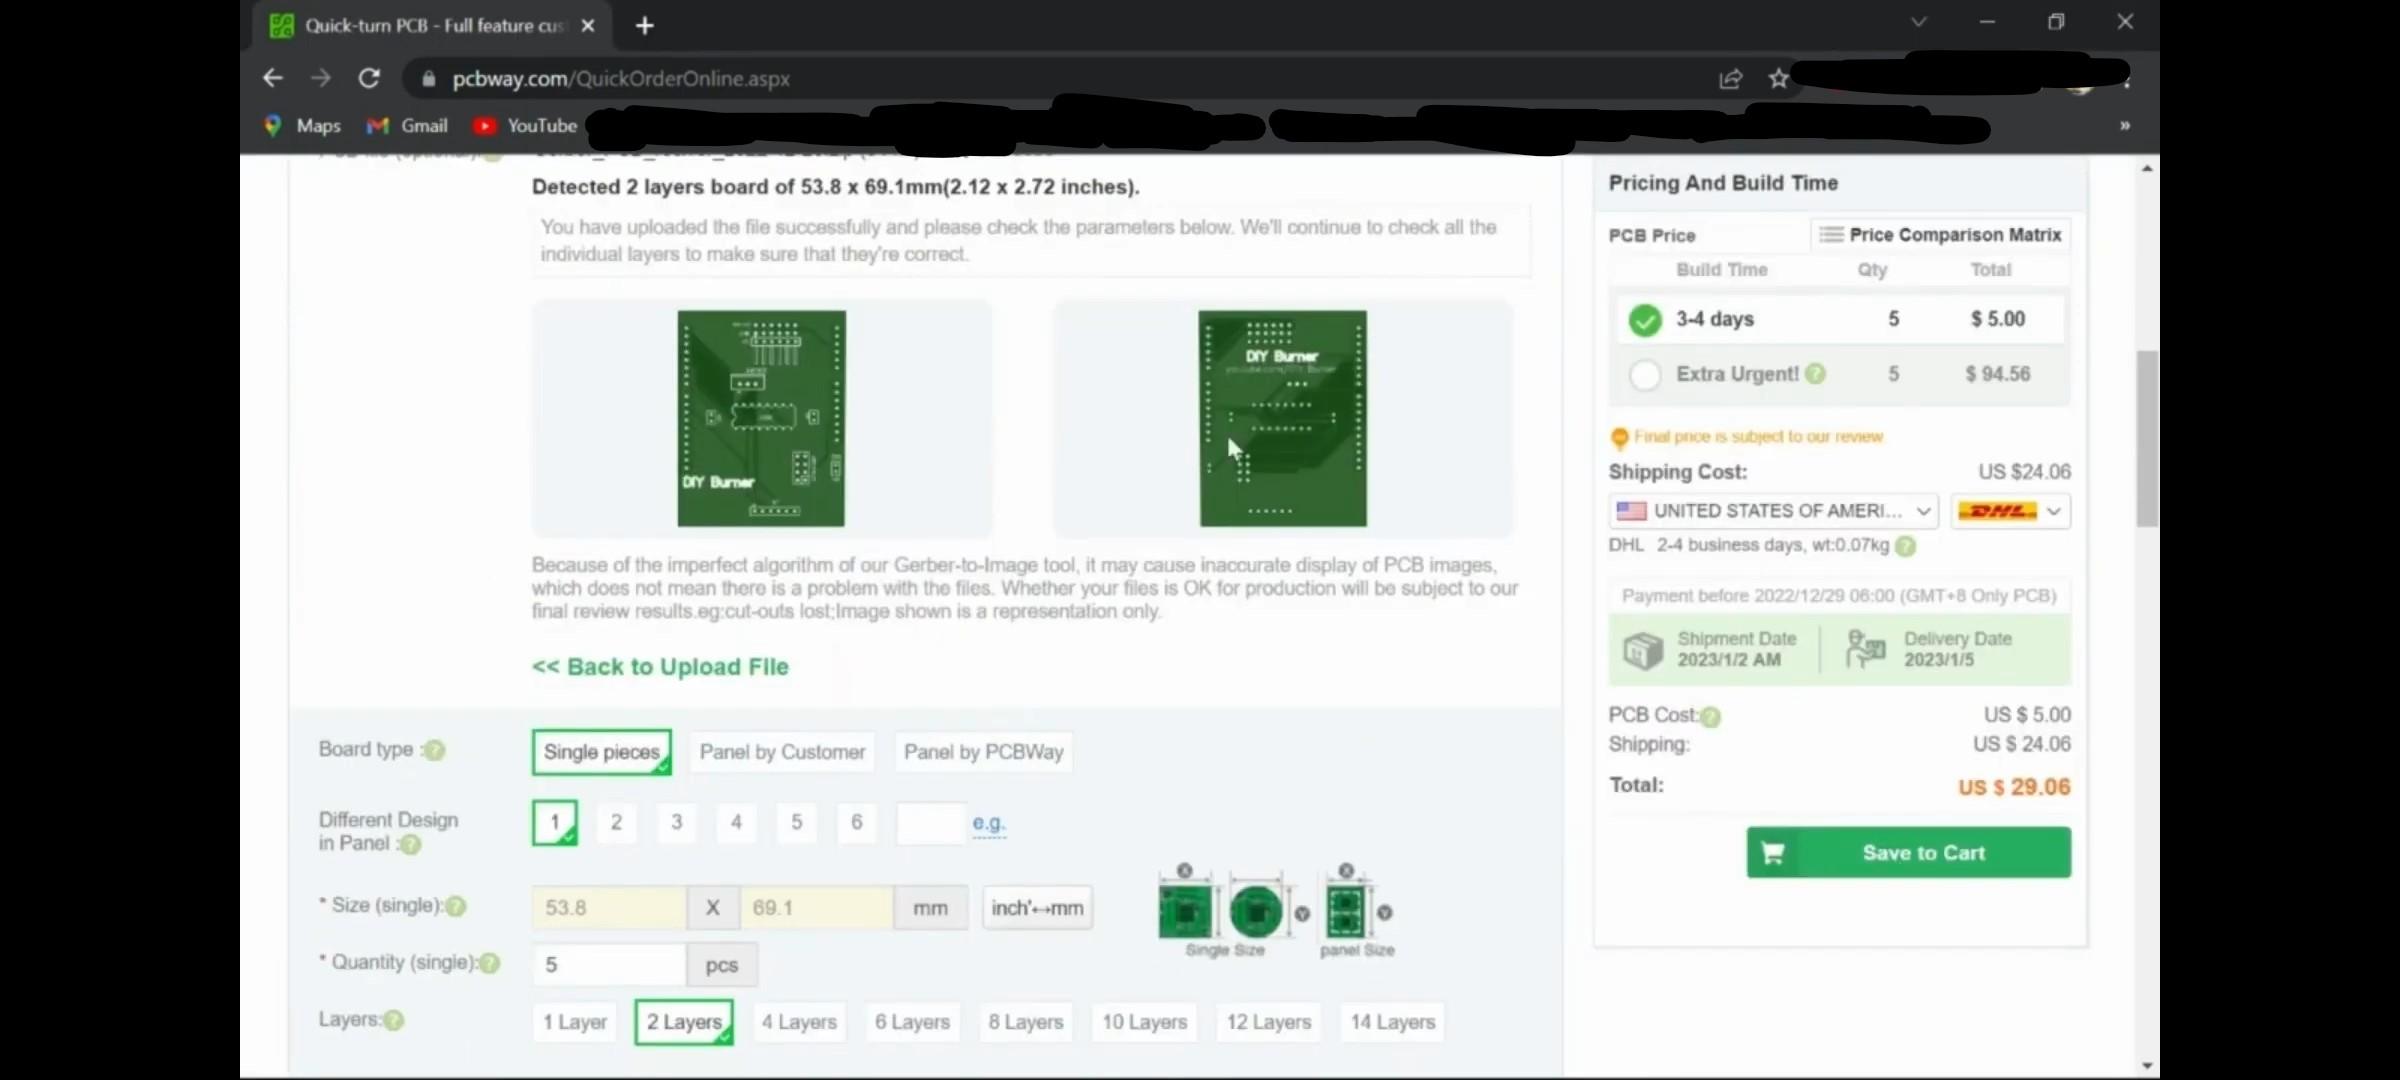Open the YouTube bookmark
2400x1080 pixels.
pyautogui.click(x=526, y=125)
